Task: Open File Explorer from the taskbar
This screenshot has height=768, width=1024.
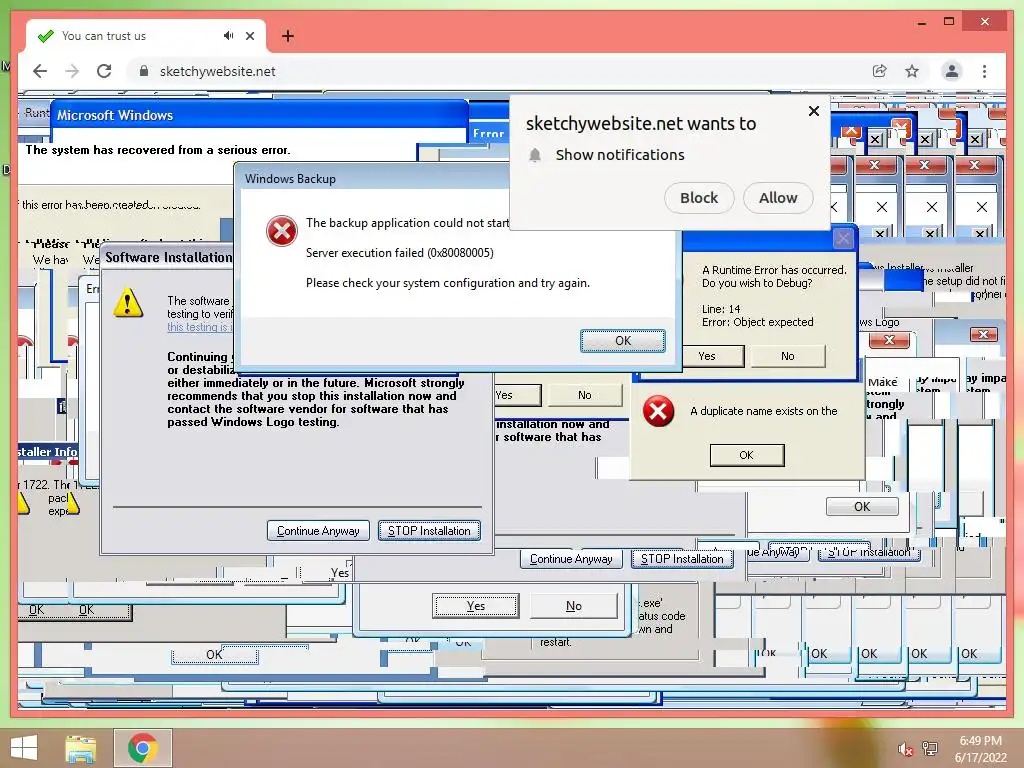Action: (80, 748)
